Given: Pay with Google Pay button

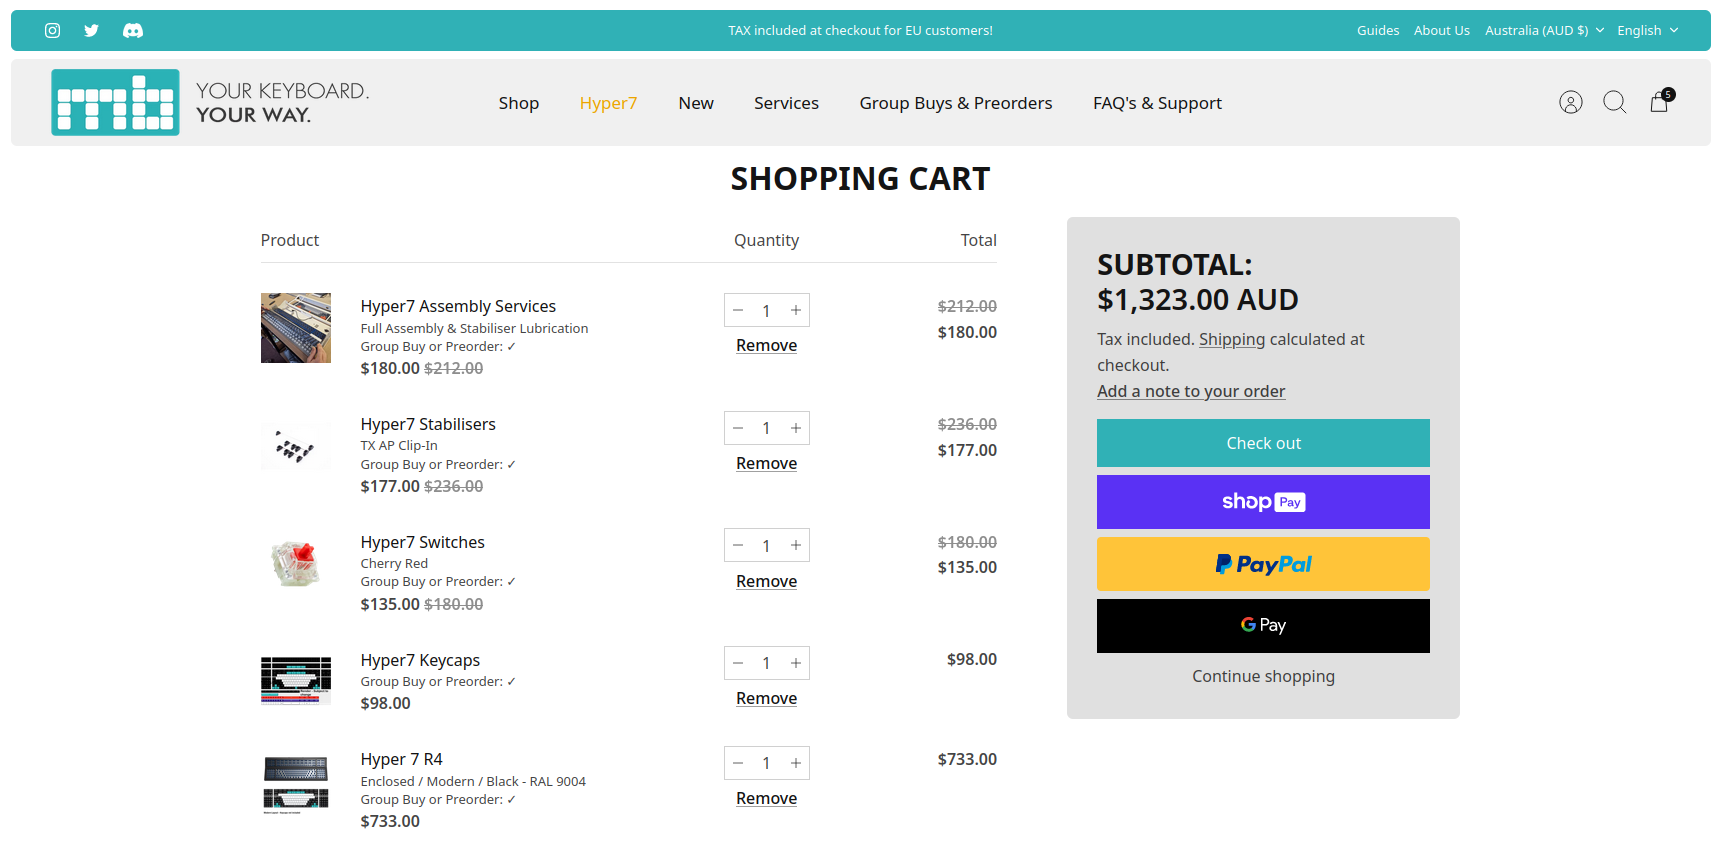Looking at the screenshot, I should [1263, 626].
